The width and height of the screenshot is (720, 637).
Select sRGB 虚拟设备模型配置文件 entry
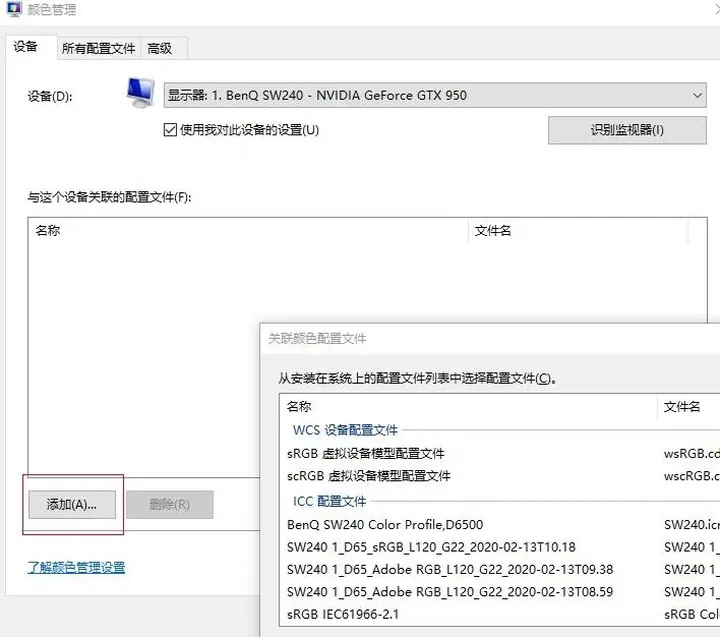coord(366,454)
